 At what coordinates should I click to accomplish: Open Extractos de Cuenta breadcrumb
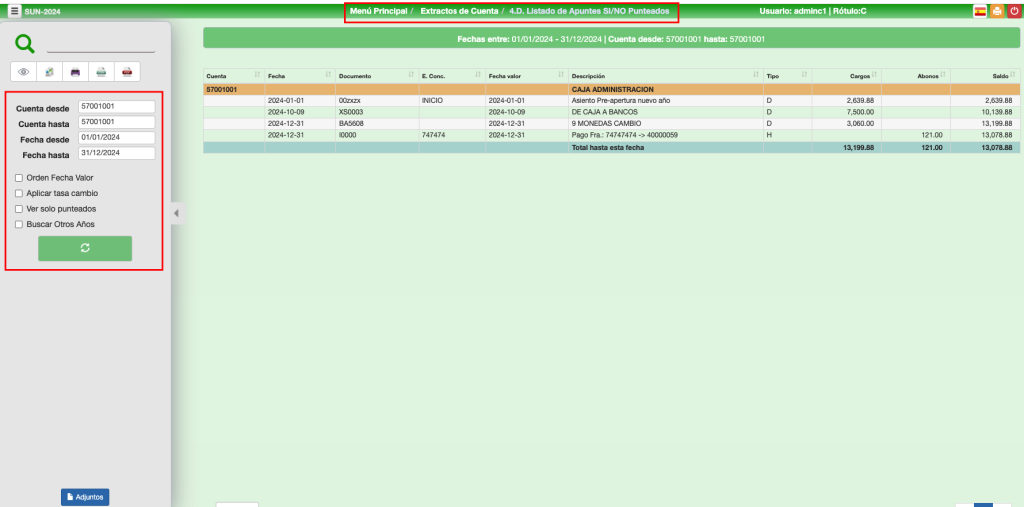coord(458,11)
